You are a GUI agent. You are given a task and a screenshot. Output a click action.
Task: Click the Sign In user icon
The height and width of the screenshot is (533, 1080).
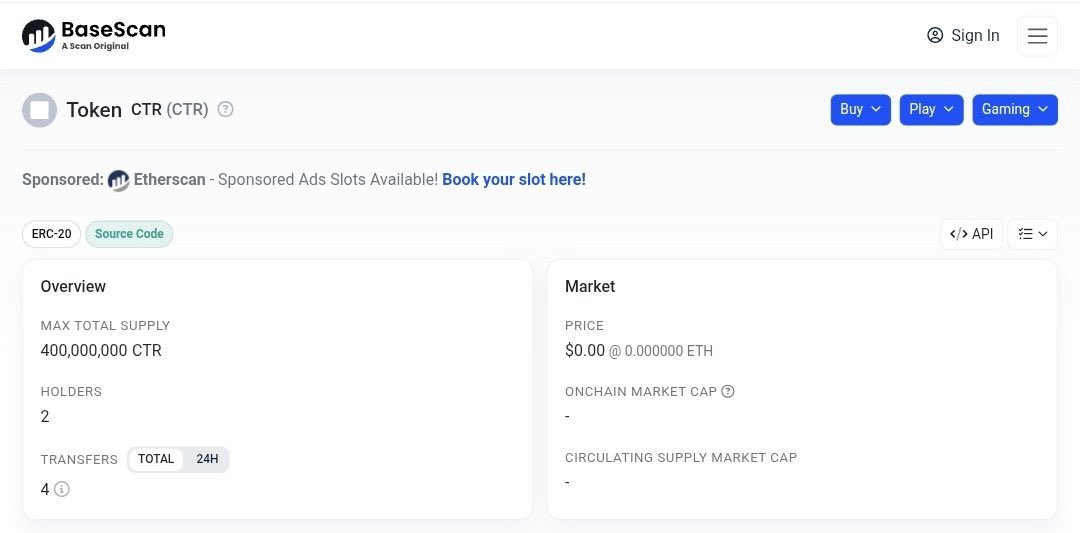935,36
